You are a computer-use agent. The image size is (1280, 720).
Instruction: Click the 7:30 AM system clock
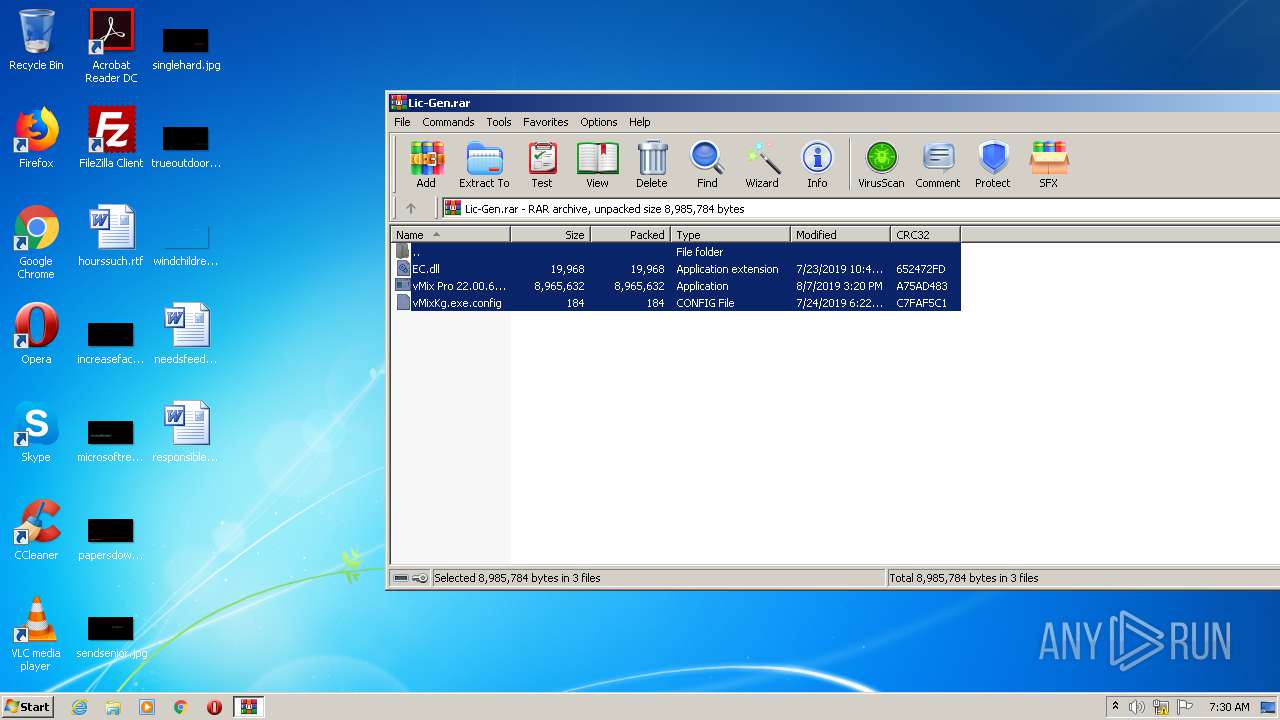click(1229, 707)
